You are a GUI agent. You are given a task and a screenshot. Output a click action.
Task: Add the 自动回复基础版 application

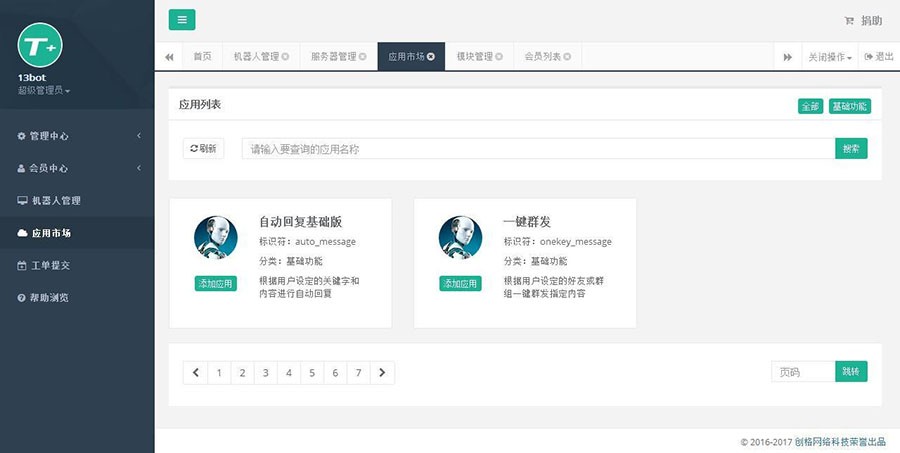point(216,284)
